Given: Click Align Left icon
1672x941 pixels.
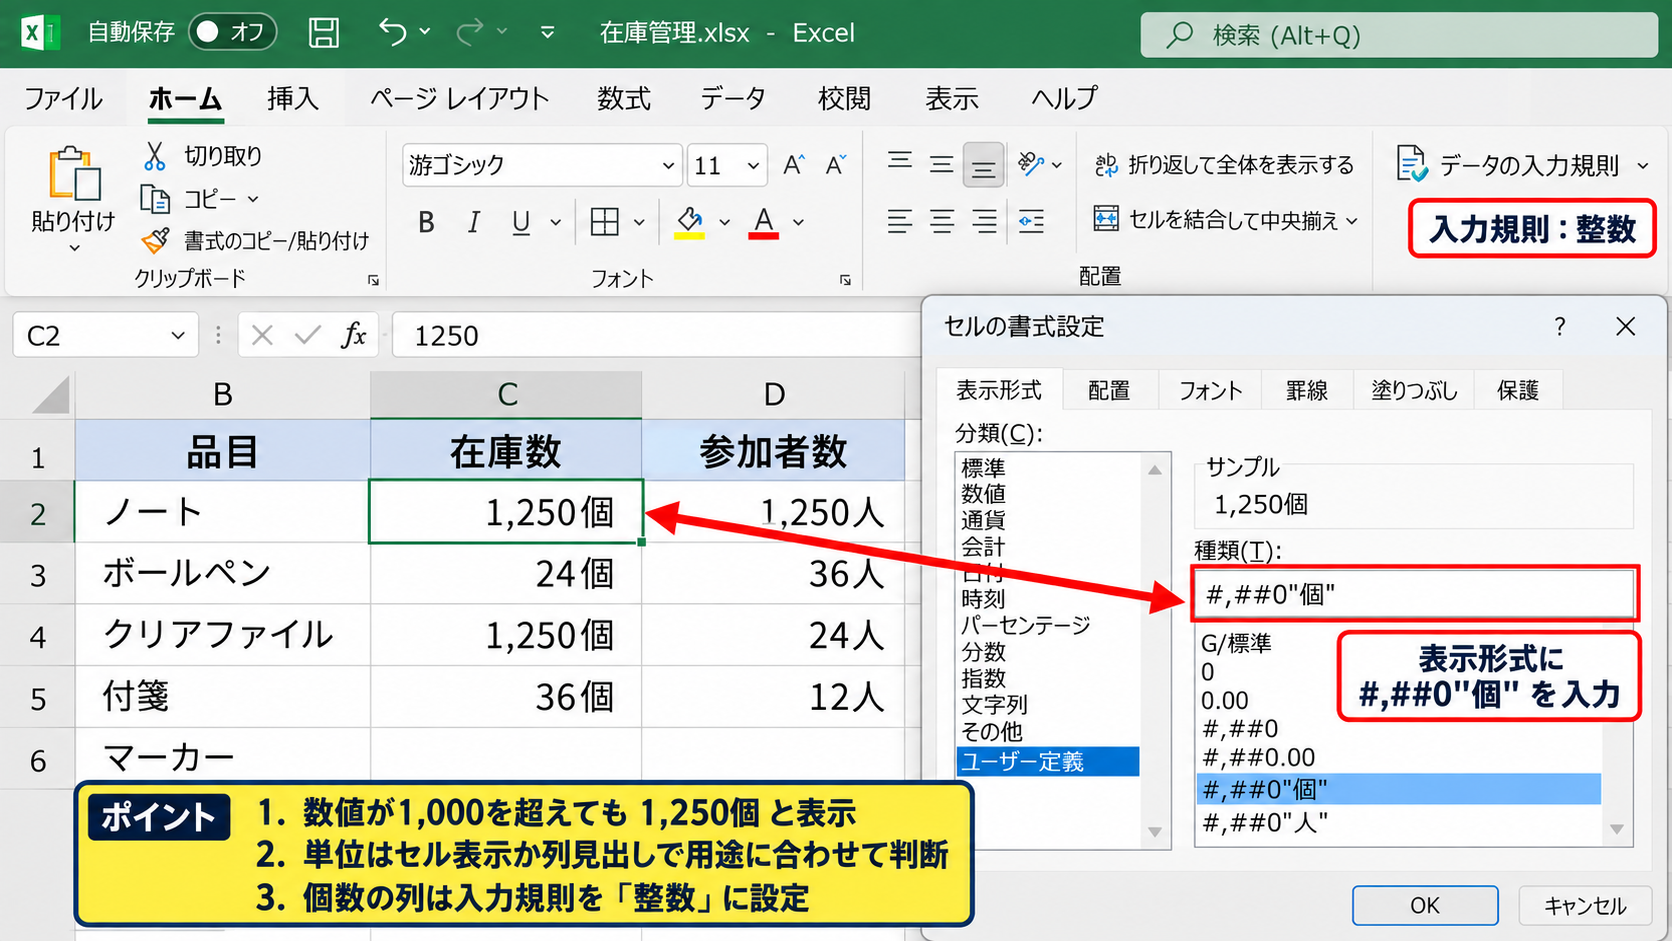Looking at the screenshot, I should click(900, 221).
